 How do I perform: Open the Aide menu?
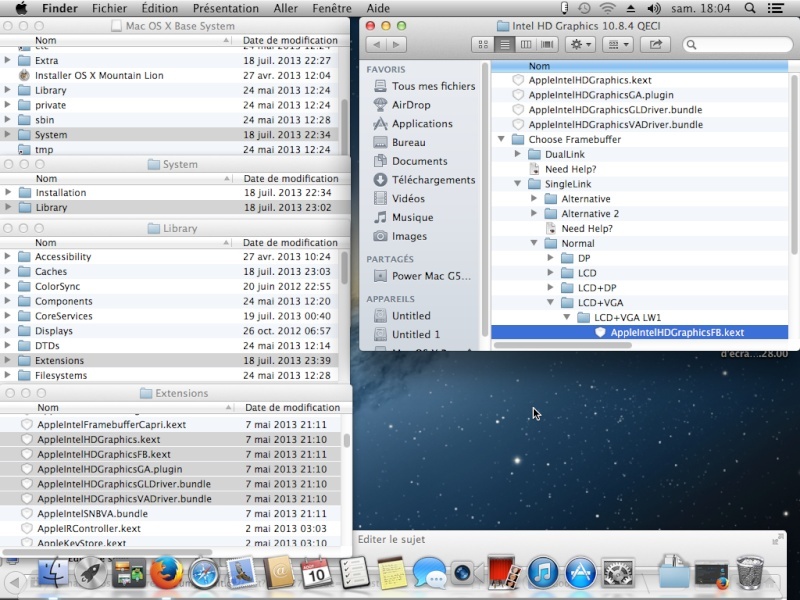coord(378,8)
